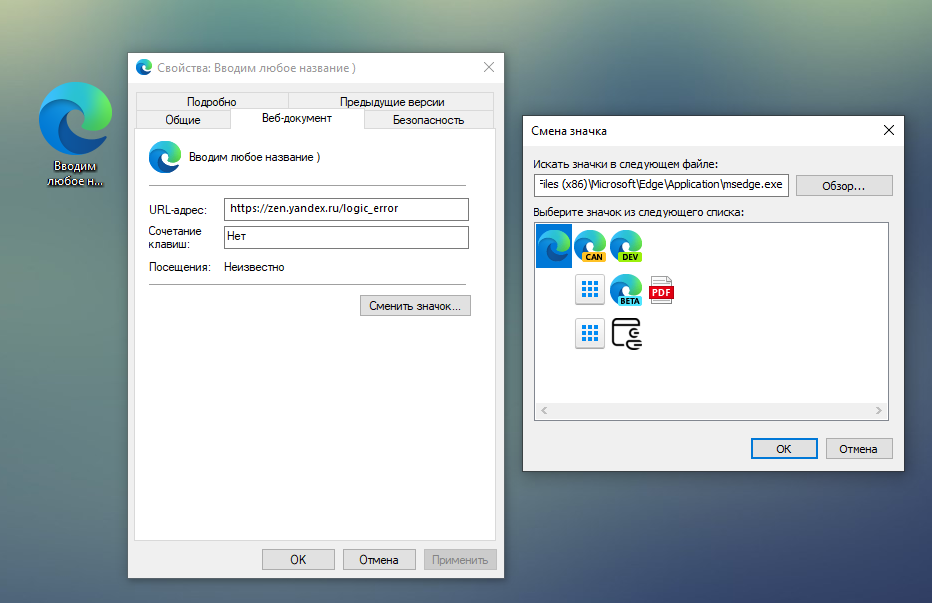Screen dimensions: 932x603
Task: Switch to the Общие tab
Action: coord(183,120)
